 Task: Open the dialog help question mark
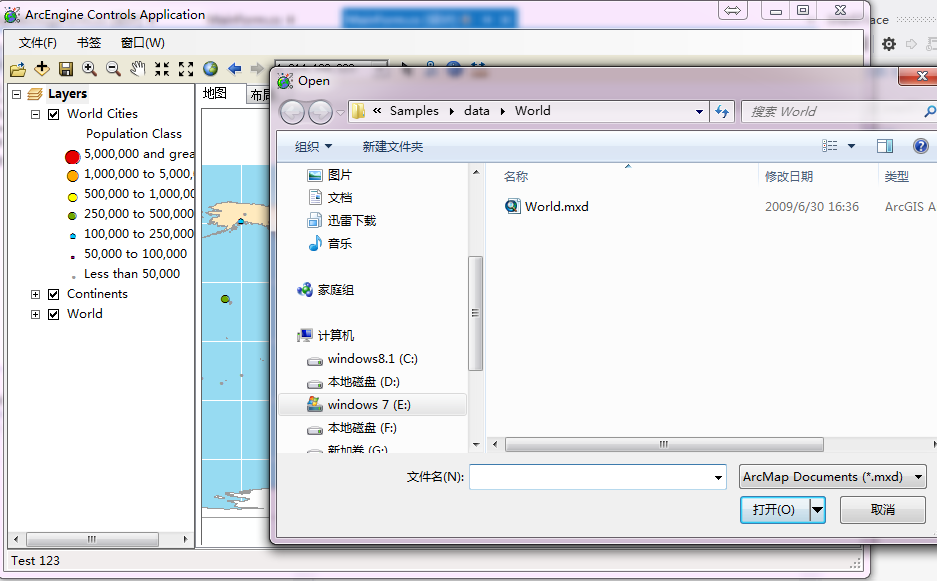[x=921, y=146]
